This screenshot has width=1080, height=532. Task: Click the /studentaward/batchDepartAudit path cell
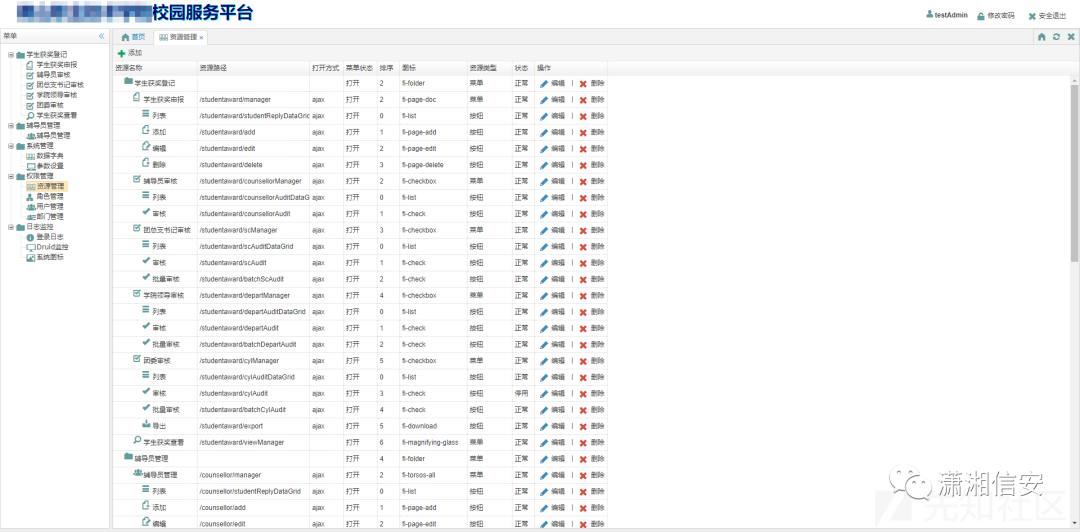tap(253, 345)
